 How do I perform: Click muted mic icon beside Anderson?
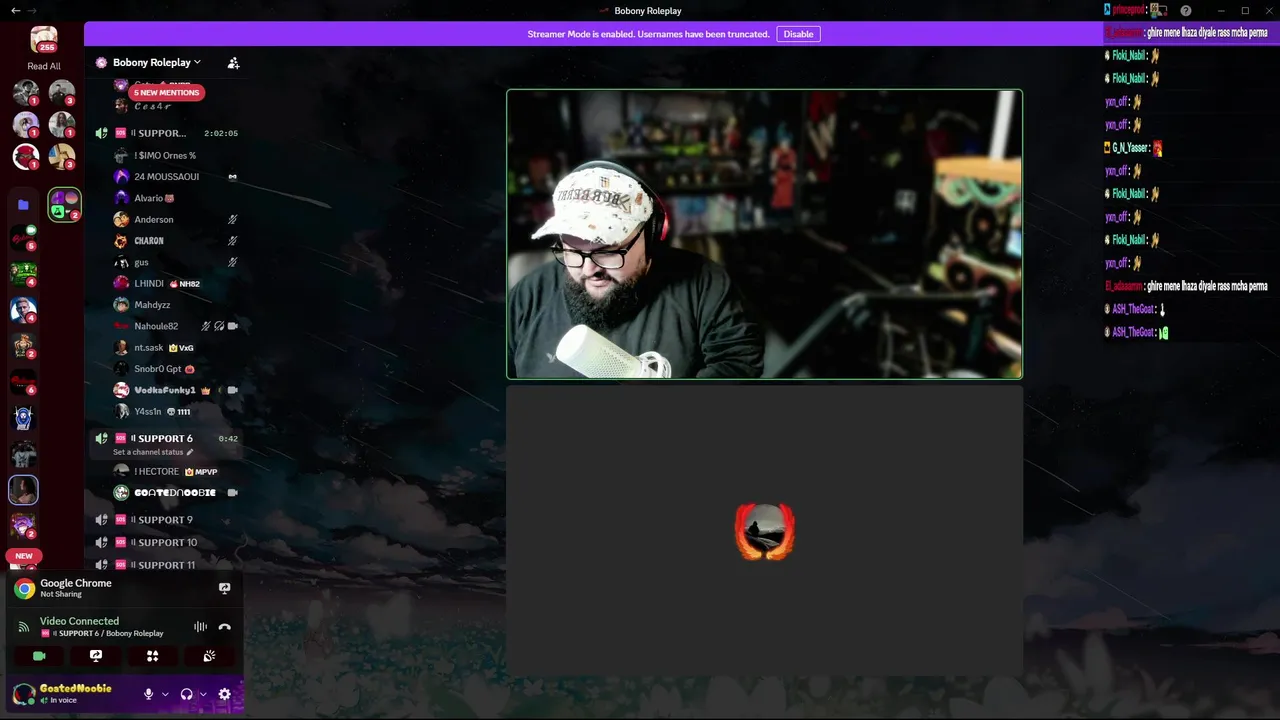[232, 219]
